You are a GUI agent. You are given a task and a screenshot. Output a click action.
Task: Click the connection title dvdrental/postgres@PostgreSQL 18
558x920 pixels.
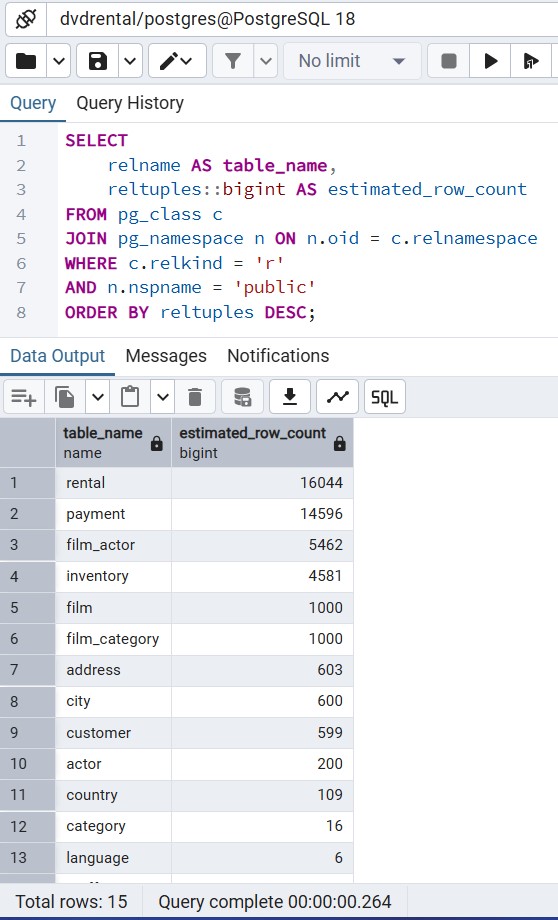click(208, 19)
